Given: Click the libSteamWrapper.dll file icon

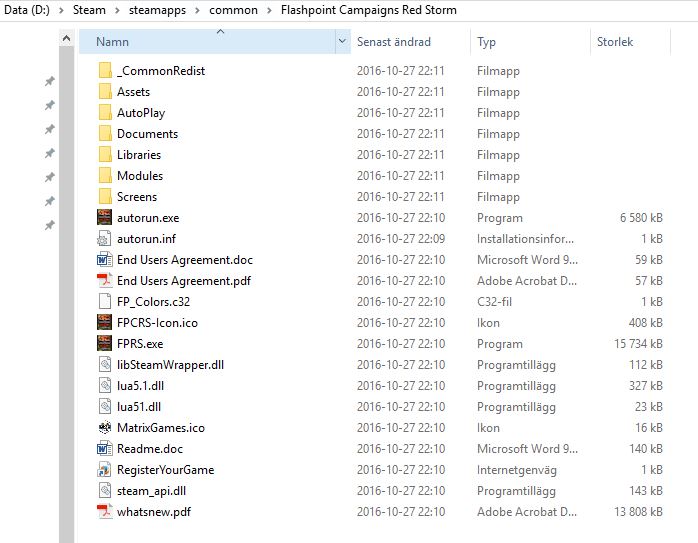Looking at the screenshot, I should tap(105, 364).
